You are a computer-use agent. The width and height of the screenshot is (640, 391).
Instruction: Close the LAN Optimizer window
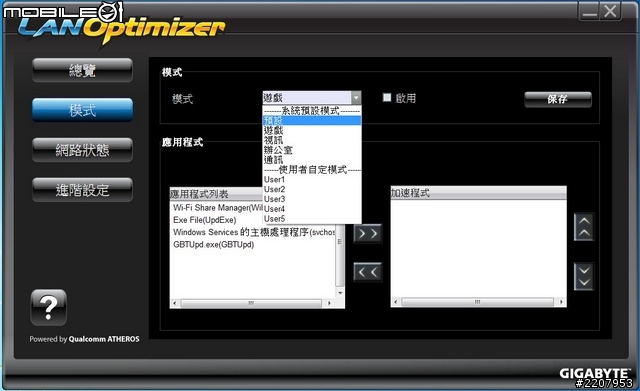(610, 11)
